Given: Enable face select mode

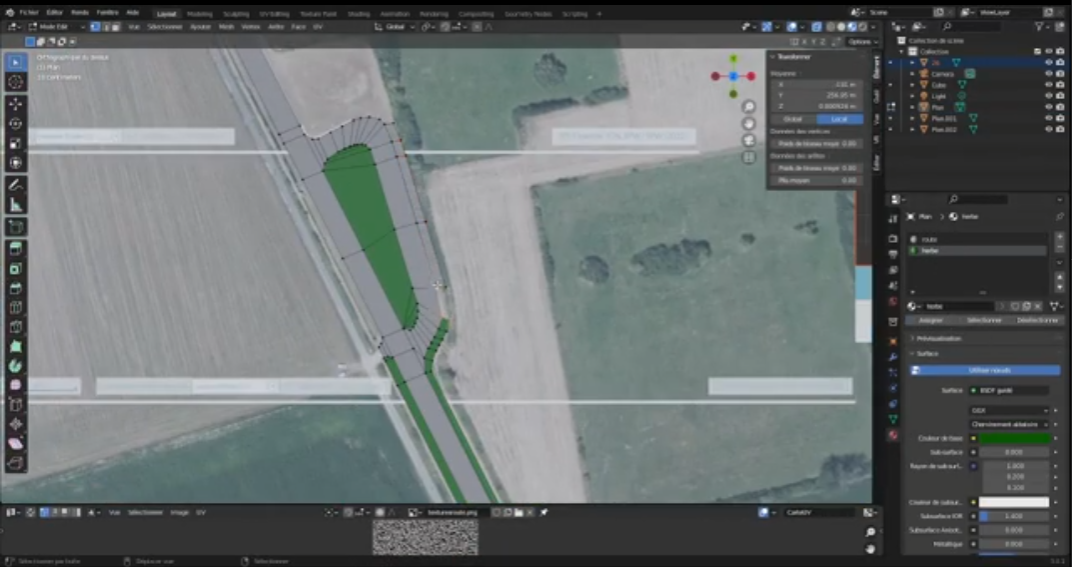Looking at the screenshot, I should coord(116,27).
